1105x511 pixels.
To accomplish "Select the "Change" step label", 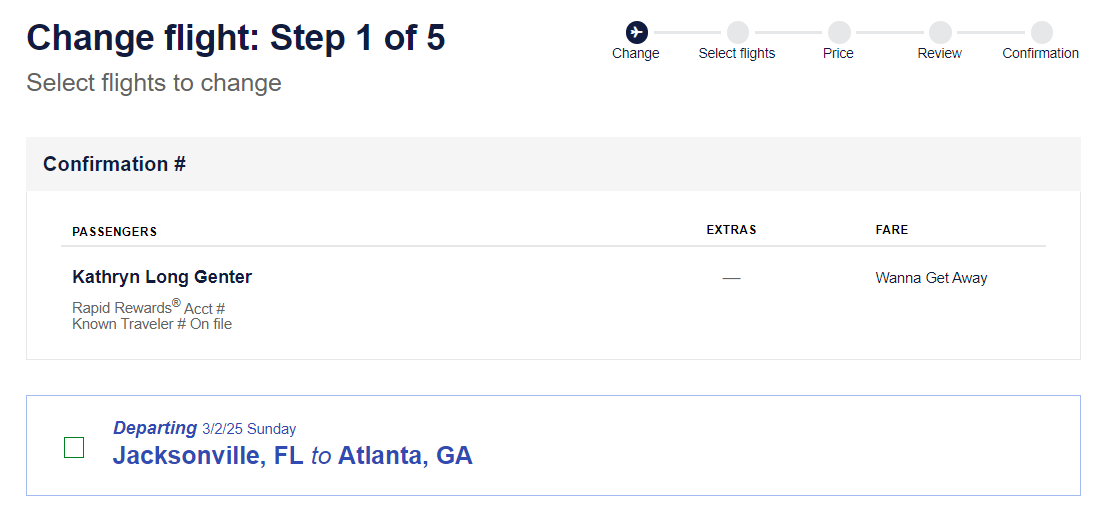I will (x=636, y=53).
